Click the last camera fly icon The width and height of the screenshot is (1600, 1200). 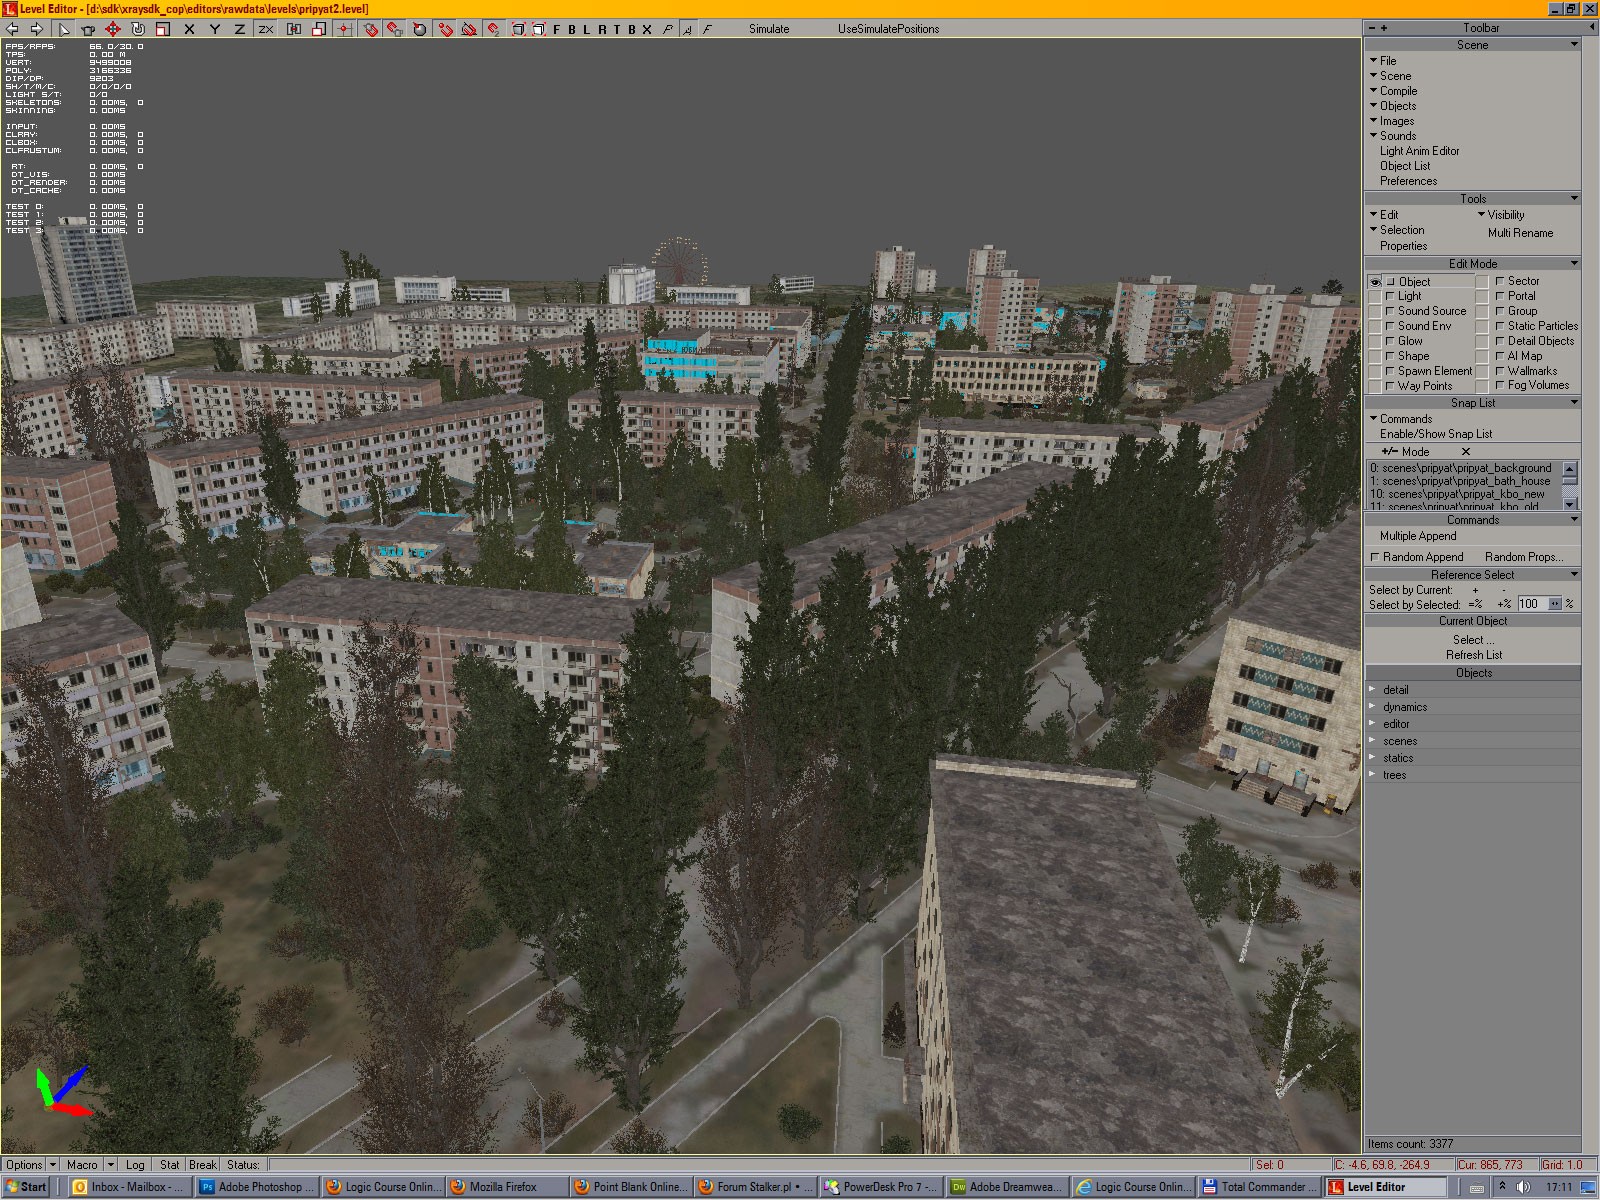coord(707,29)
